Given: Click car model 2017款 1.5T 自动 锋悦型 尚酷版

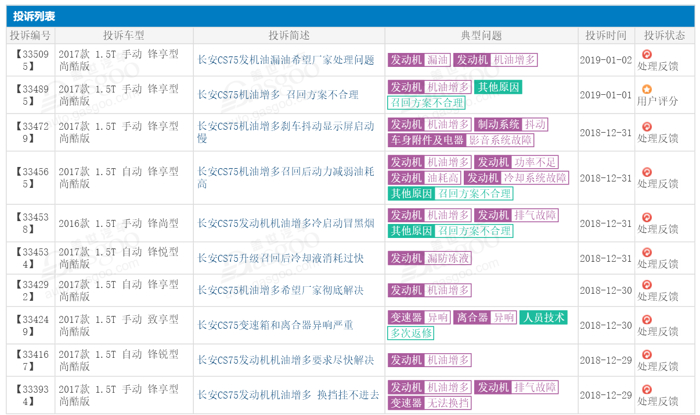Looking at the screenshot, I should [118, 258].
